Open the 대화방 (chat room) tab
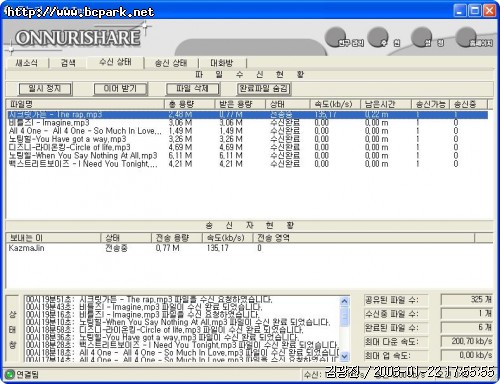This screenshot has width=500, height=384. click(222, 63)
